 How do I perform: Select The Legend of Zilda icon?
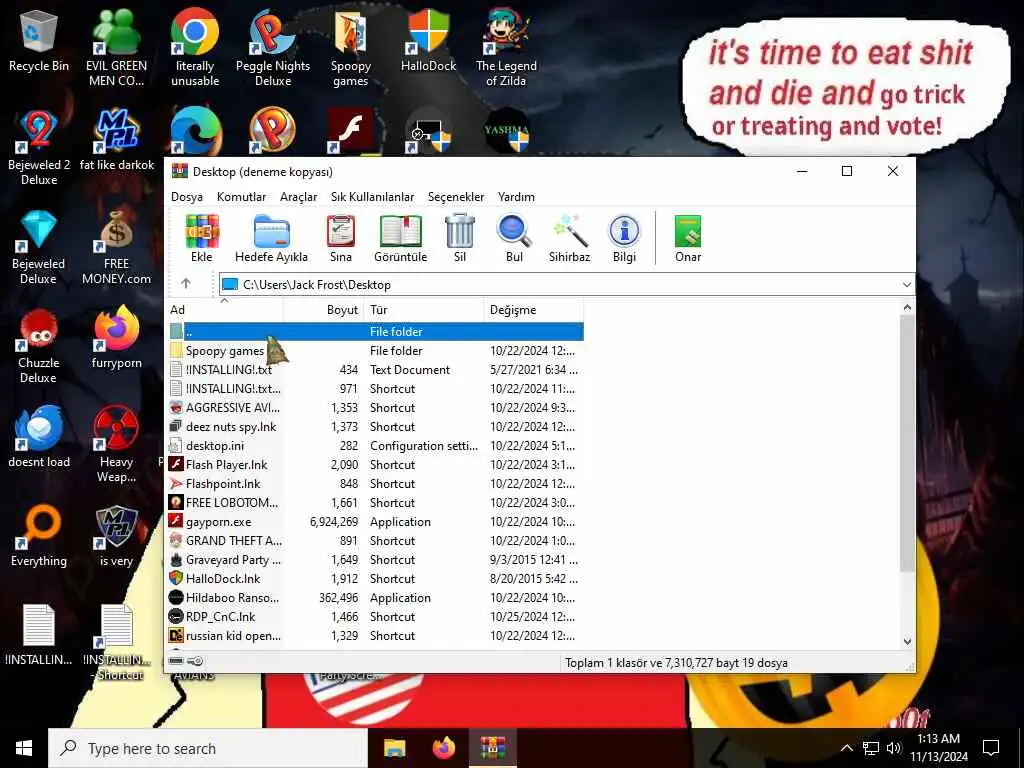506,48
